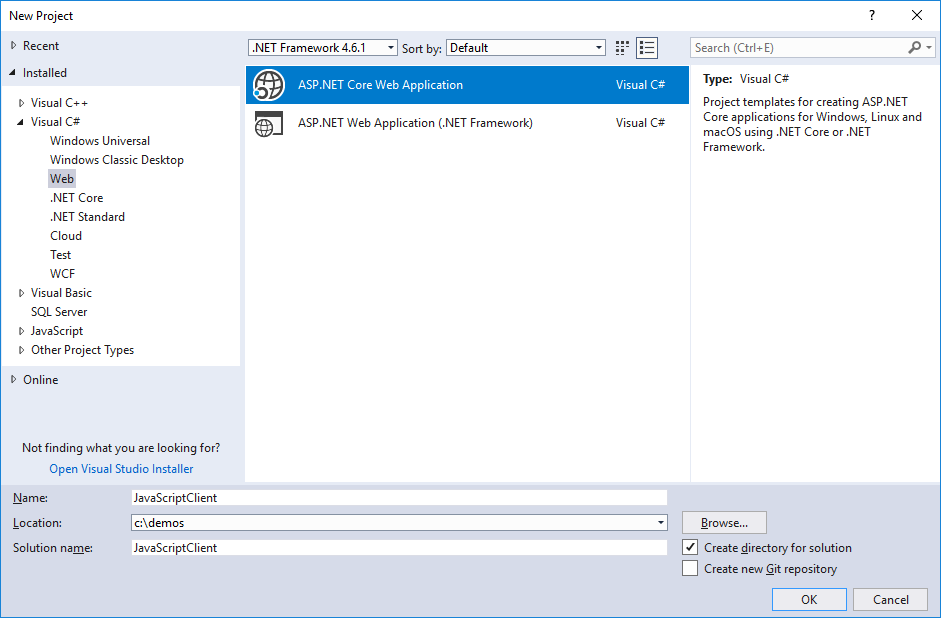Switch to small icons view
941x618 pixels.
[622, 48]
